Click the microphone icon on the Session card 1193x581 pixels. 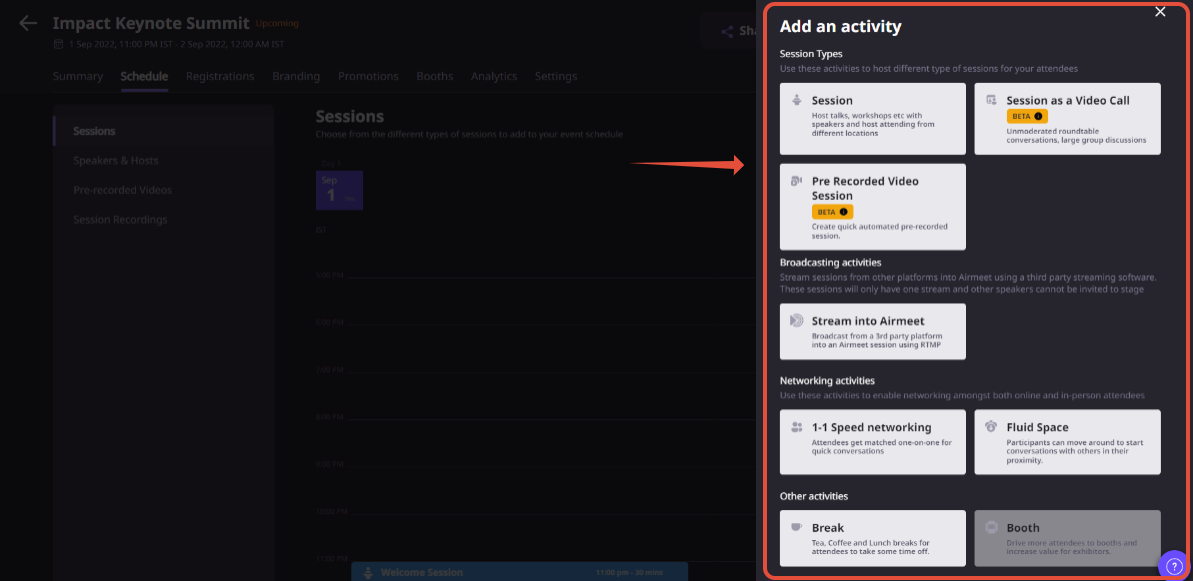tap(797, 100)
